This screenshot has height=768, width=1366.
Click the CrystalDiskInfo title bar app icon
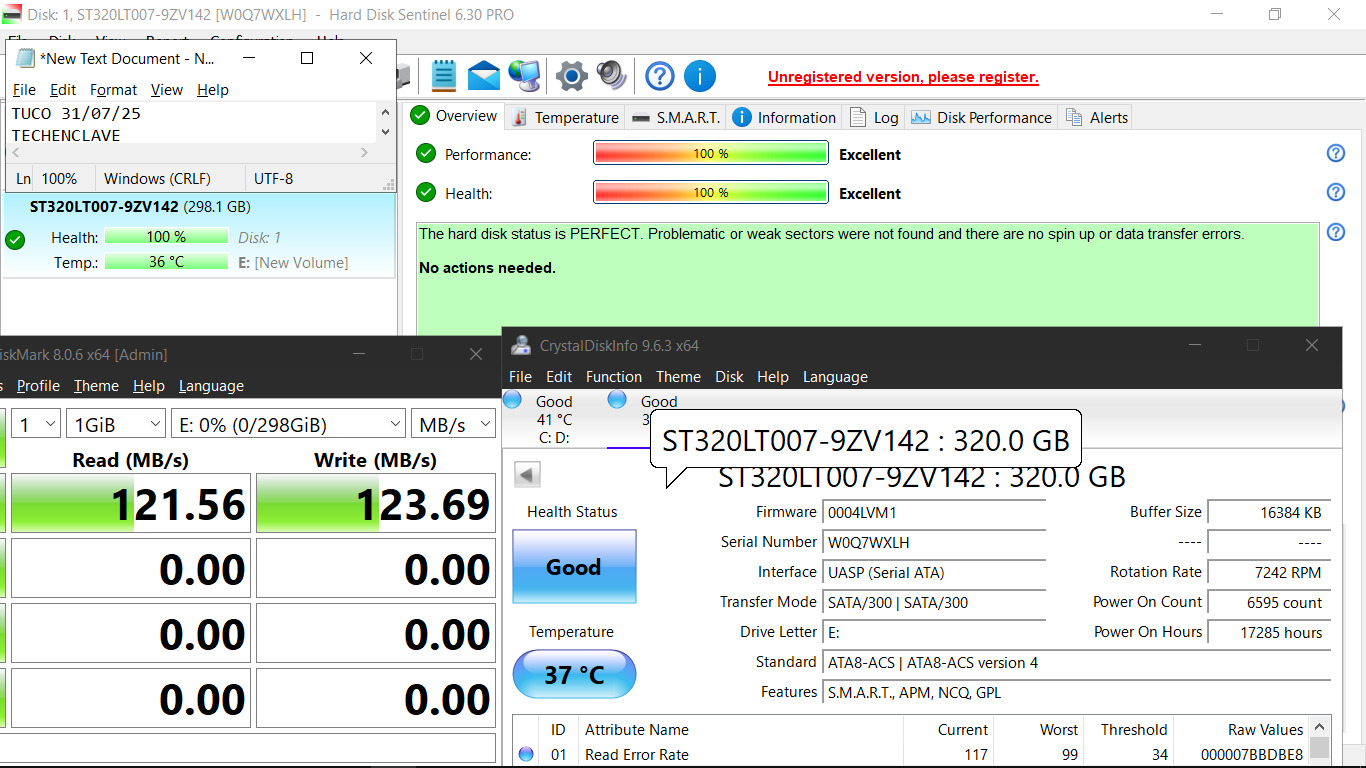[521, 345]
